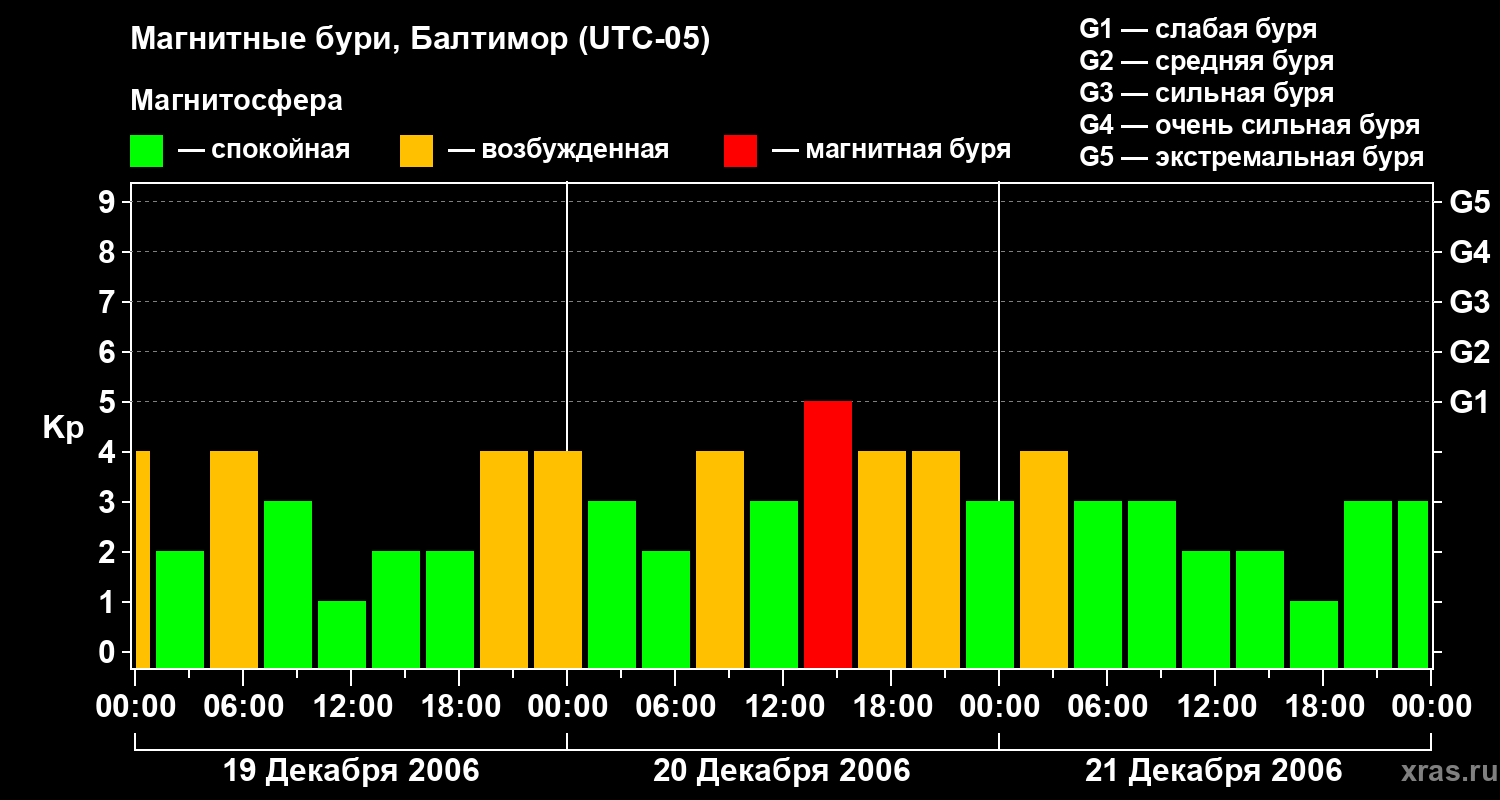Click the Kp axis label
1500x800 pixels.
click(63, 428)
